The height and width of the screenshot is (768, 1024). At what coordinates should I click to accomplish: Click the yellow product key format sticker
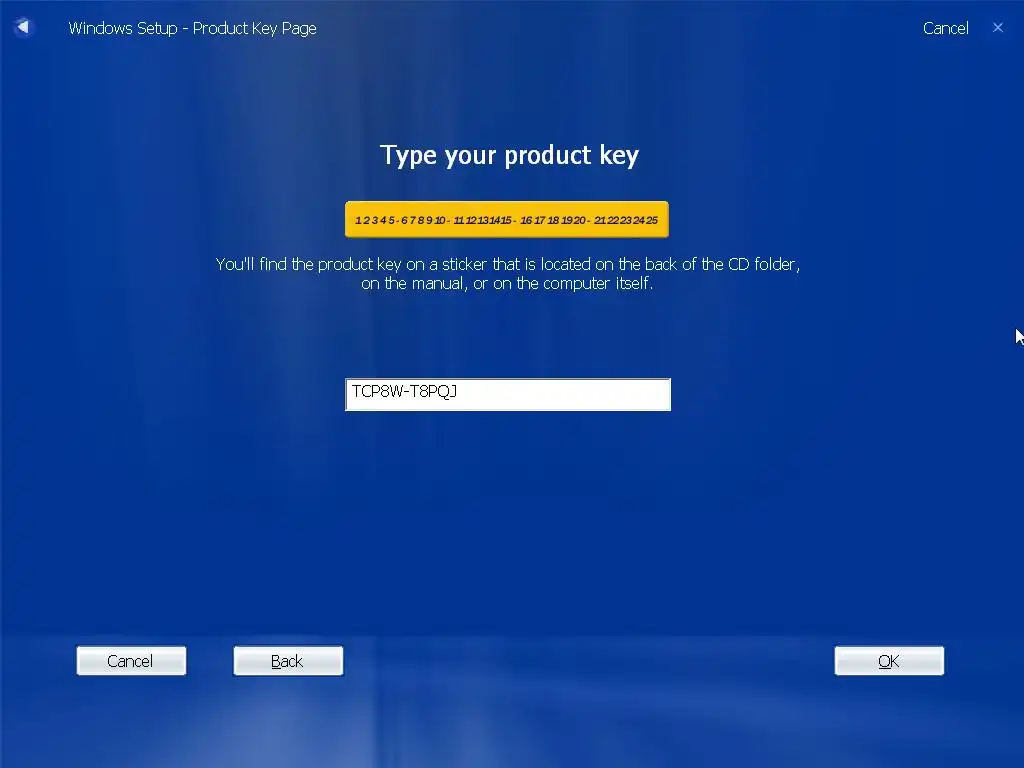coord(507,219)
